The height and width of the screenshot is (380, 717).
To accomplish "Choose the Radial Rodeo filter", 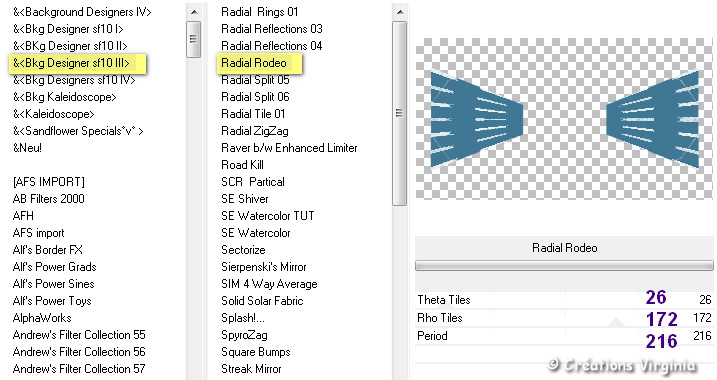I will pyautogui.click(x=254, y=63).
